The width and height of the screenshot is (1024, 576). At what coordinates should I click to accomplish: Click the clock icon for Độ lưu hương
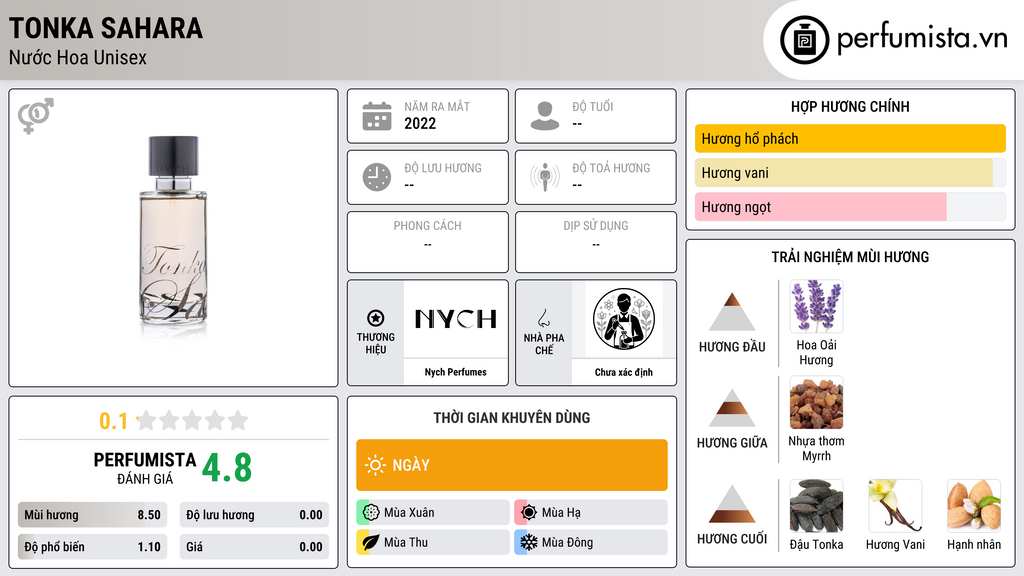[377, 177]
